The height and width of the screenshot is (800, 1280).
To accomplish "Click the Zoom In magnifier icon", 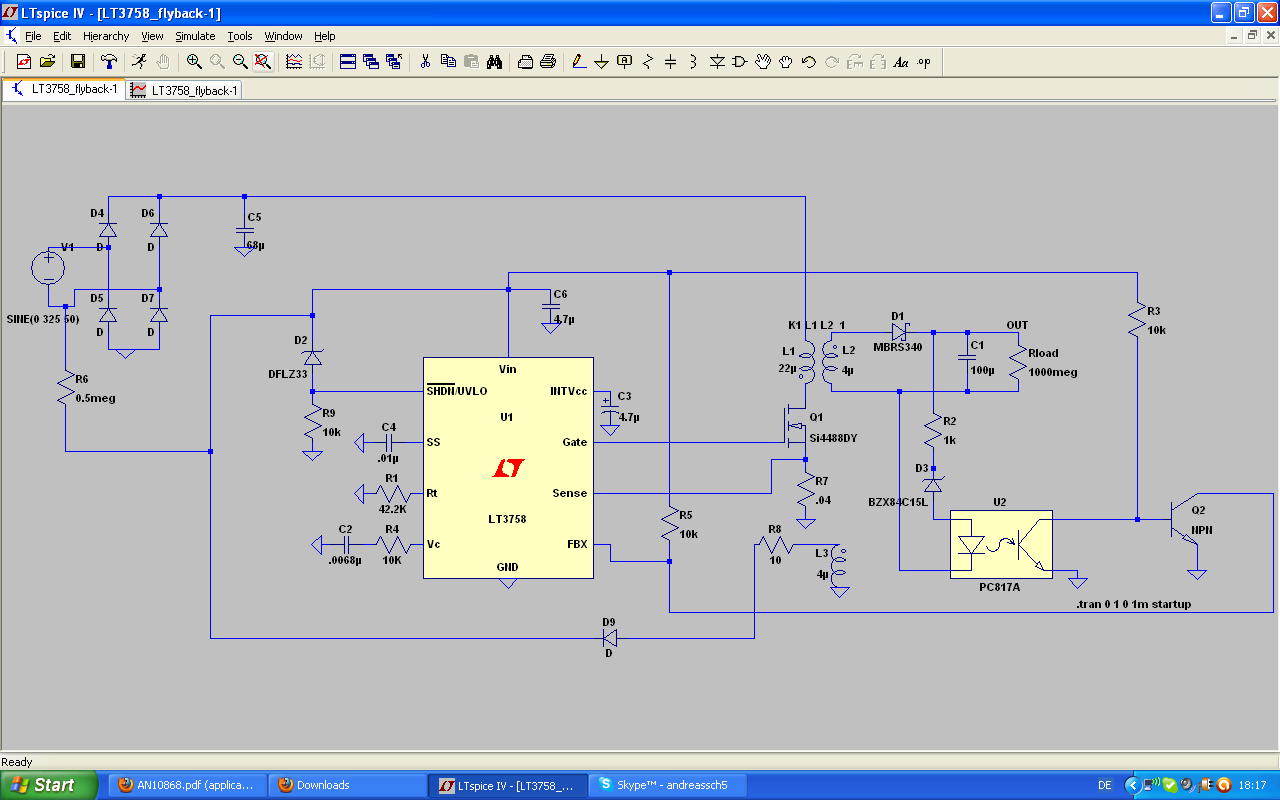I will pos(194,61).
